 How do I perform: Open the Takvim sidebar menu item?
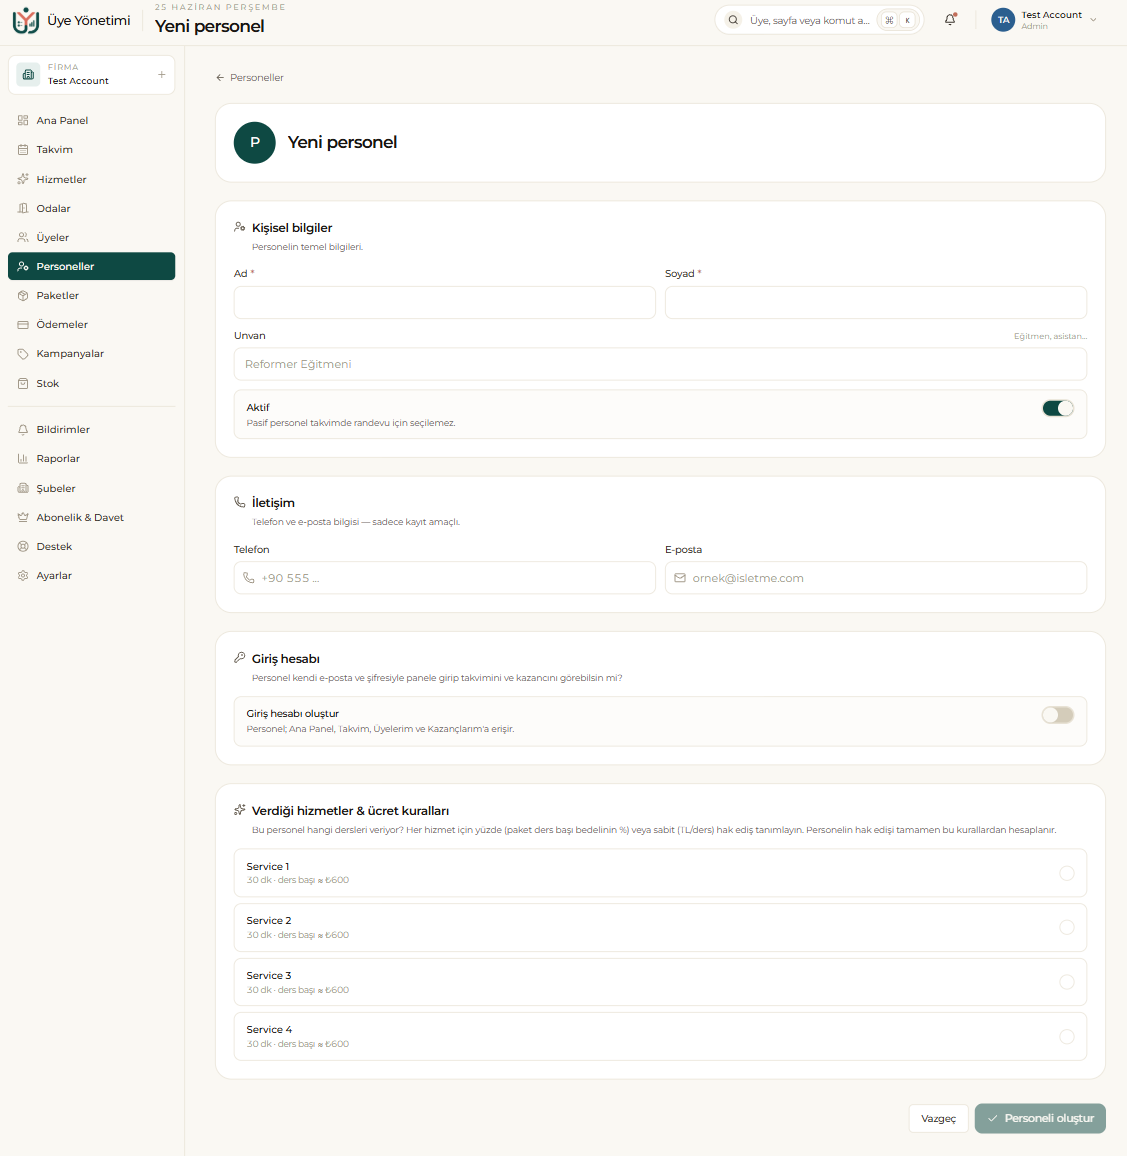(x=91, y=150)
